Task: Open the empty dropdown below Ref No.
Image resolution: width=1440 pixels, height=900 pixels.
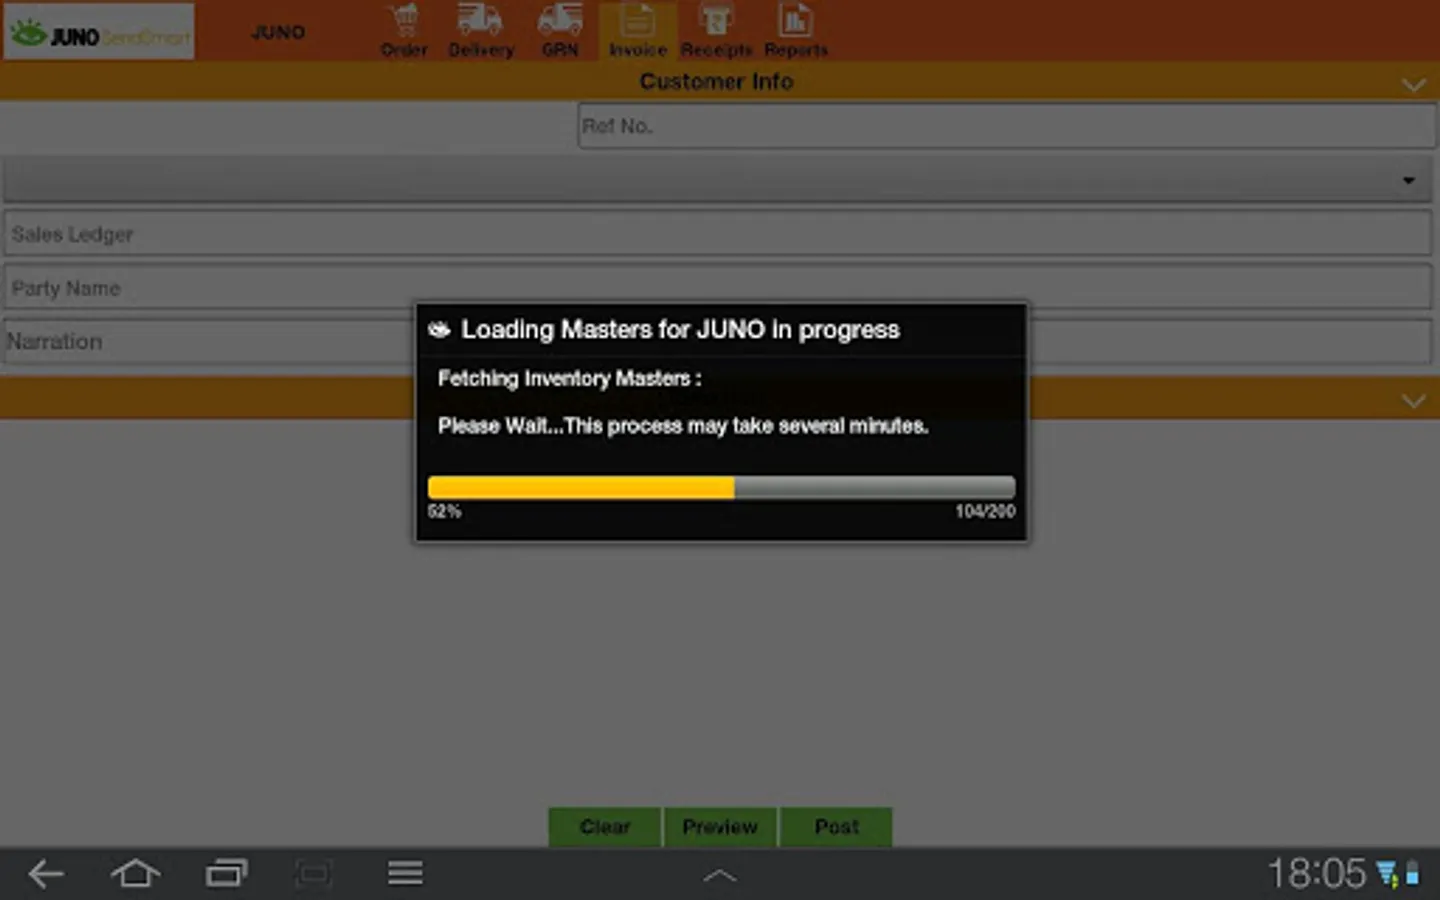Action: pos(717,180)
